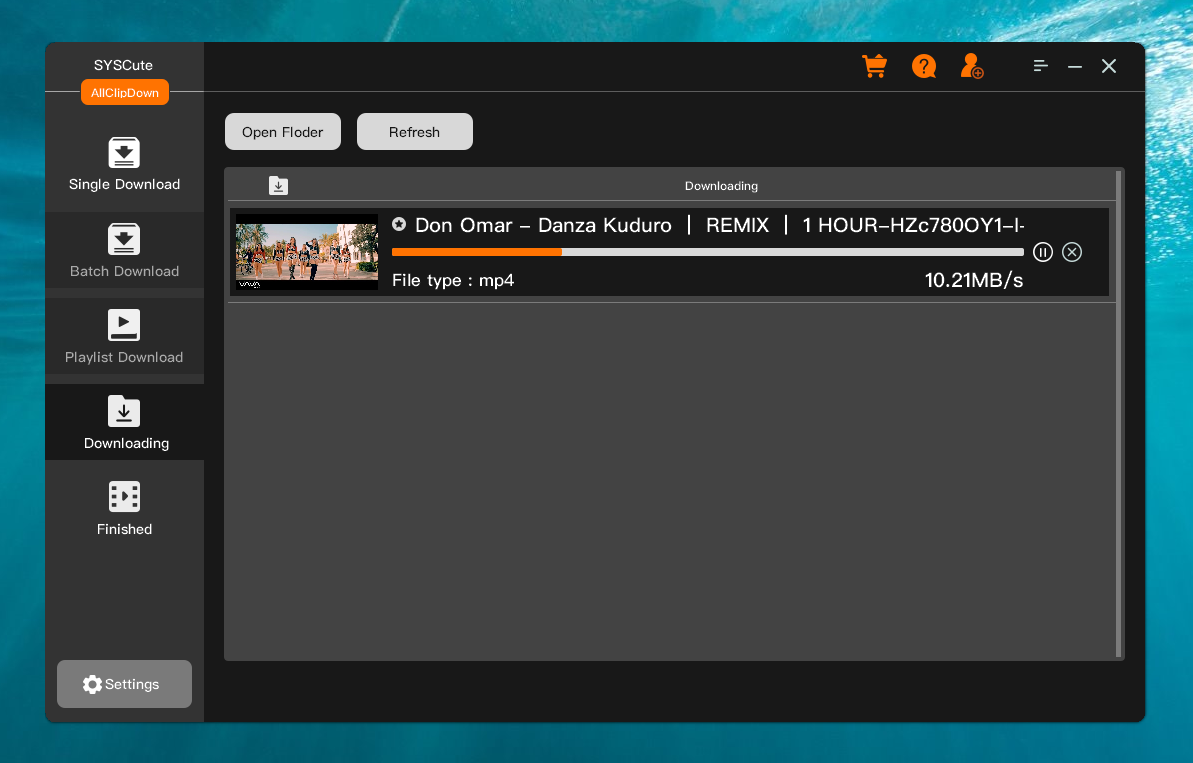
Task: Click the star icon beside video title
Action: 400,225
